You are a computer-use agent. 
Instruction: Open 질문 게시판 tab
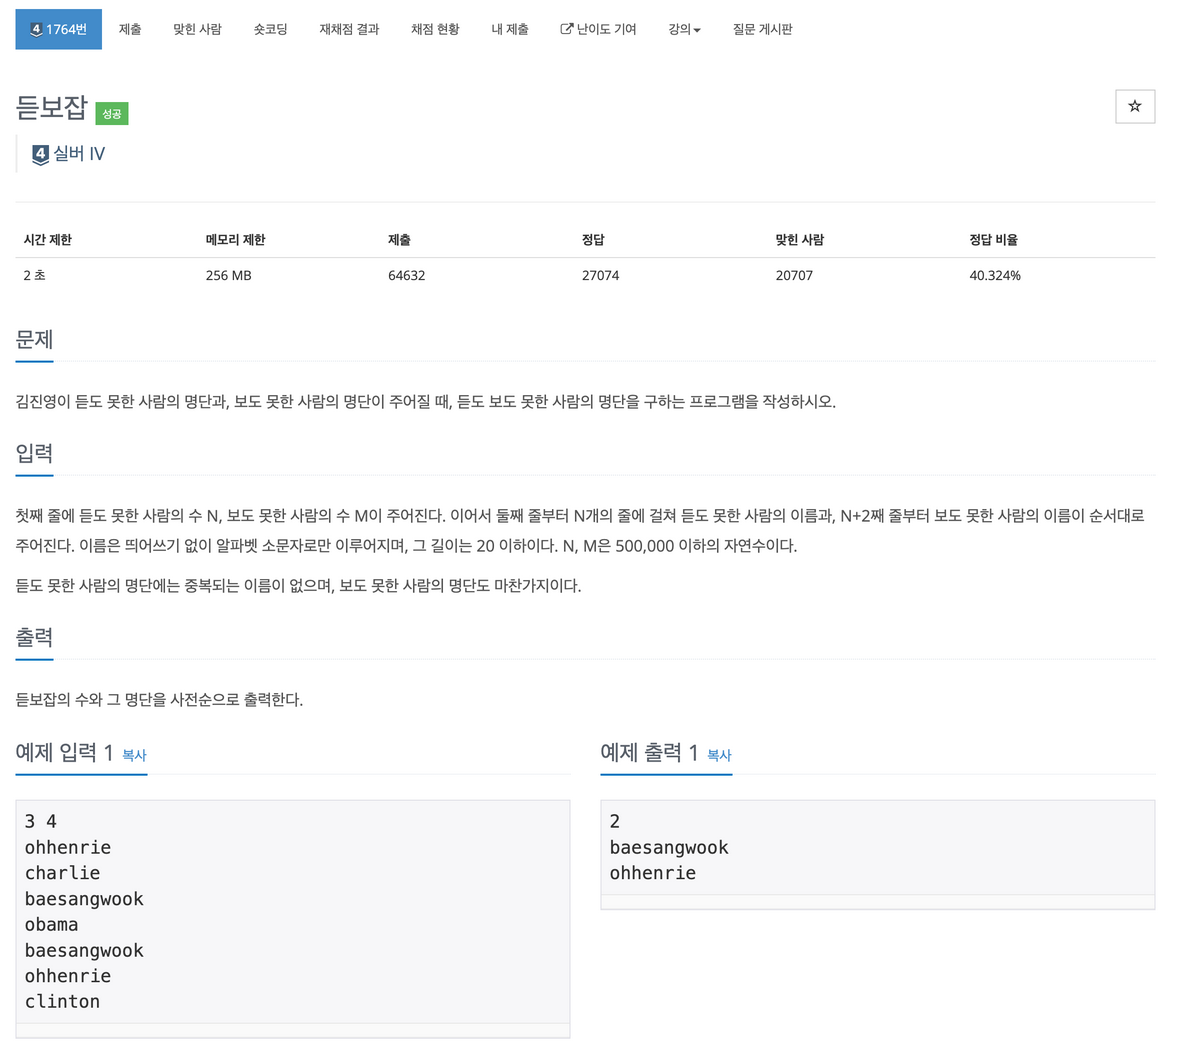pos(763,29)
